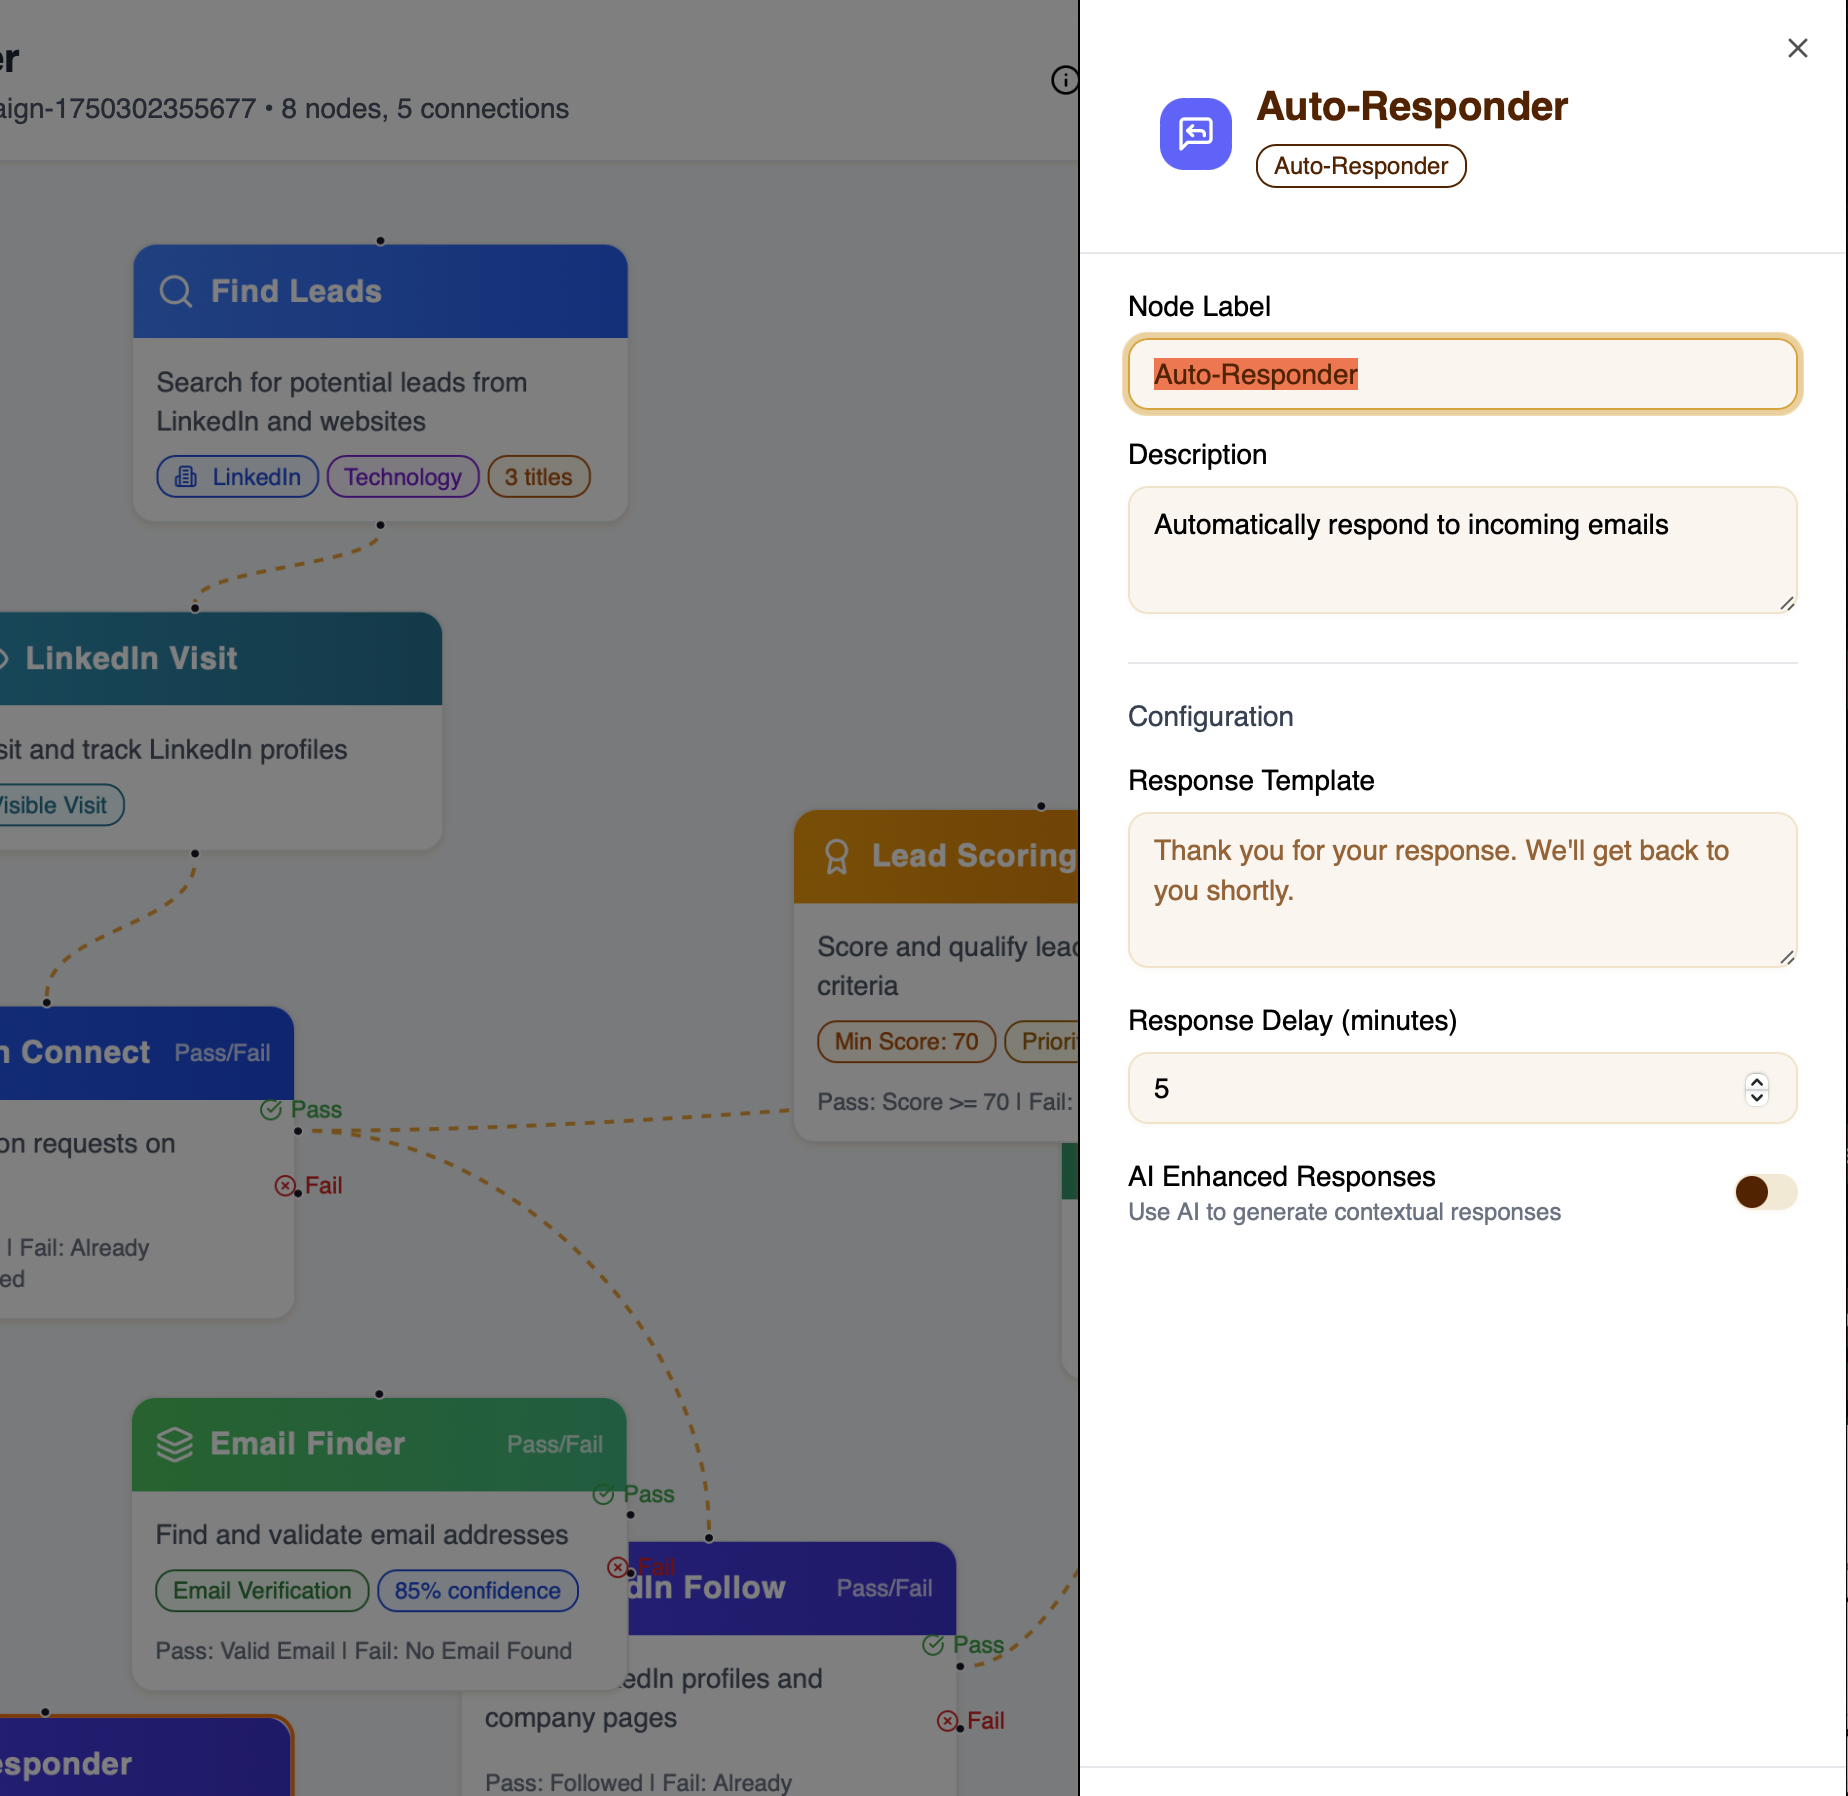Image resolution: width=1848 pixels, height=1796 pixels.
Task: Select the Node Label input field
Action: click(1462, 374)
